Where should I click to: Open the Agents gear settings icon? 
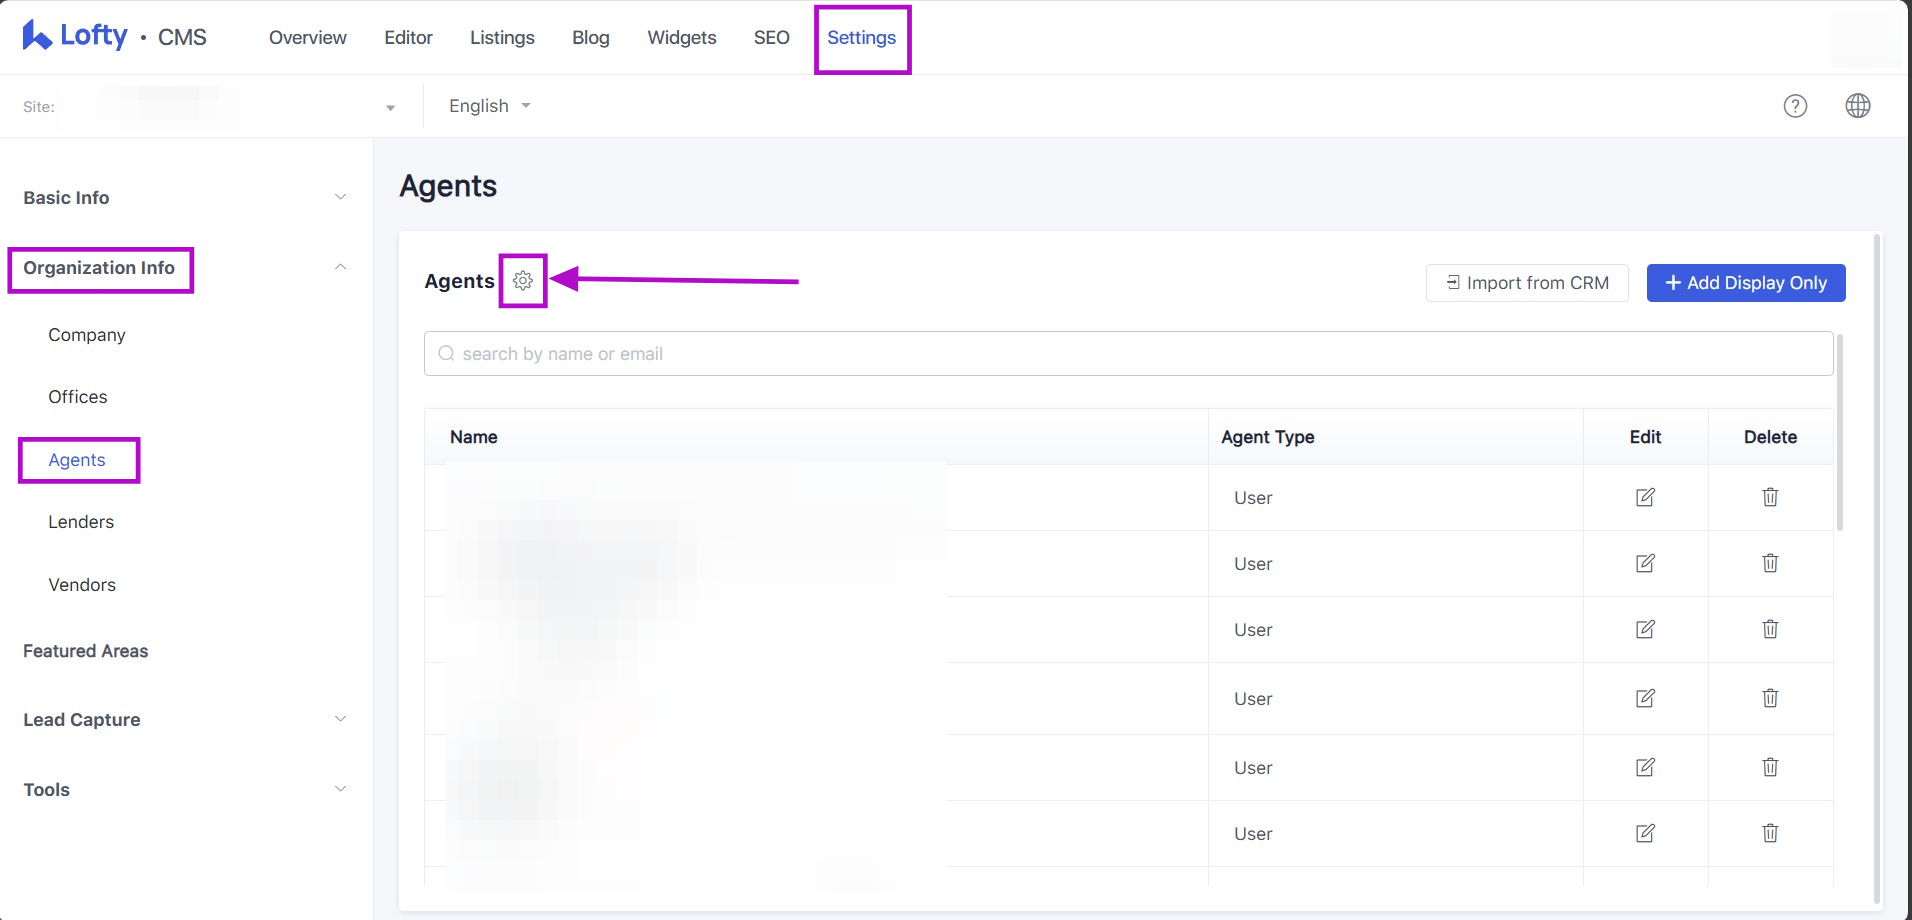522,281
